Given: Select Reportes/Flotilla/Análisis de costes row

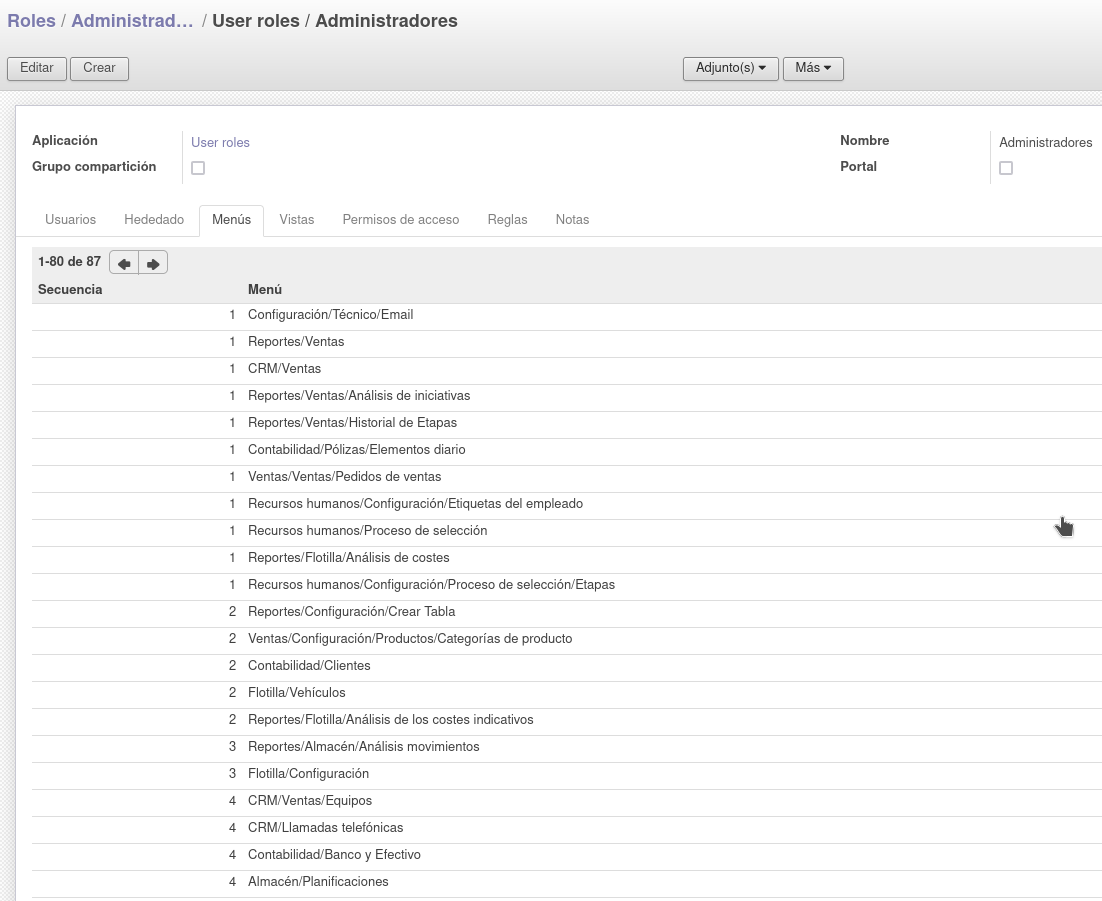Looking at the screenshot, I should [566, 558].
